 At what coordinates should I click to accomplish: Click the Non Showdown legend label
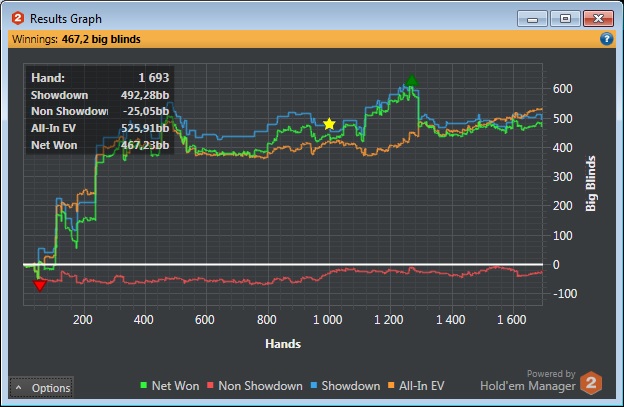pos(260,386)
